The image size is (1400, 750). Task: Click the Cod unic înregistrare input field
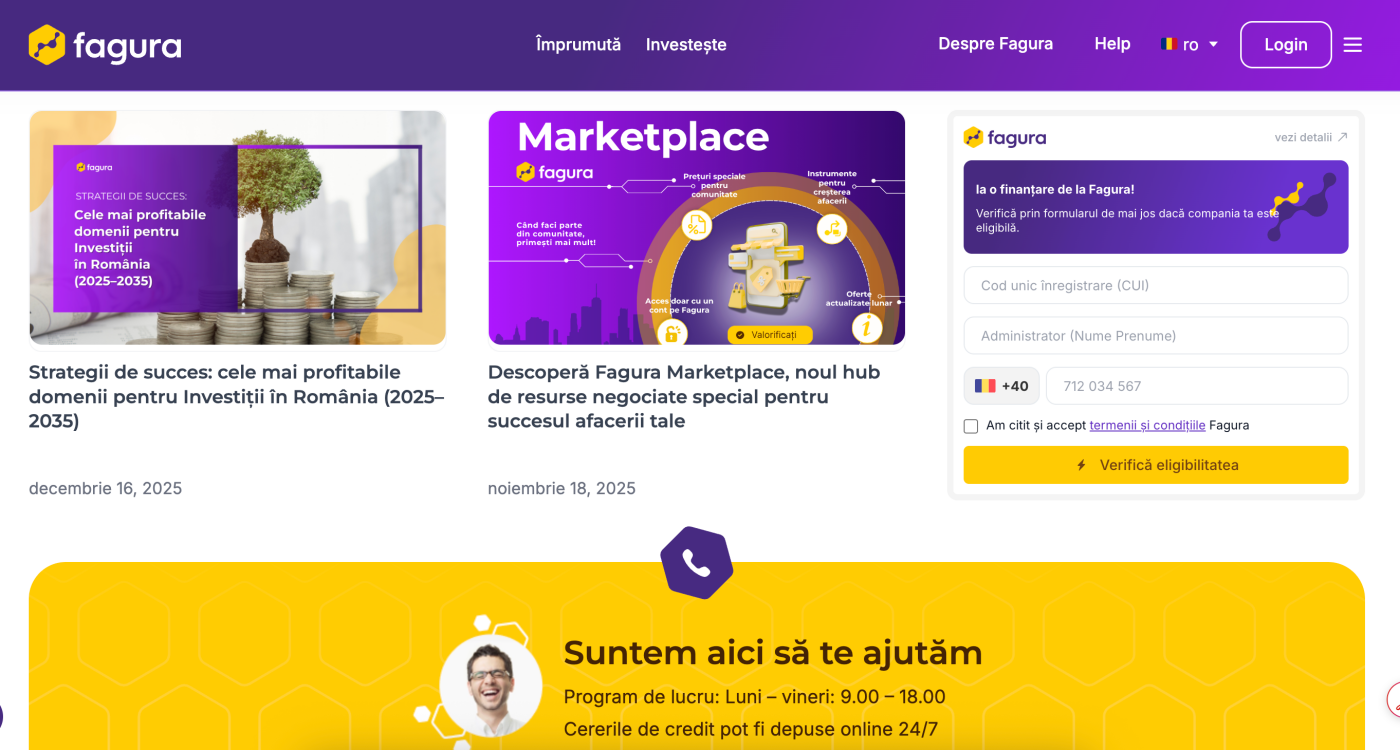coord(1156,285)
